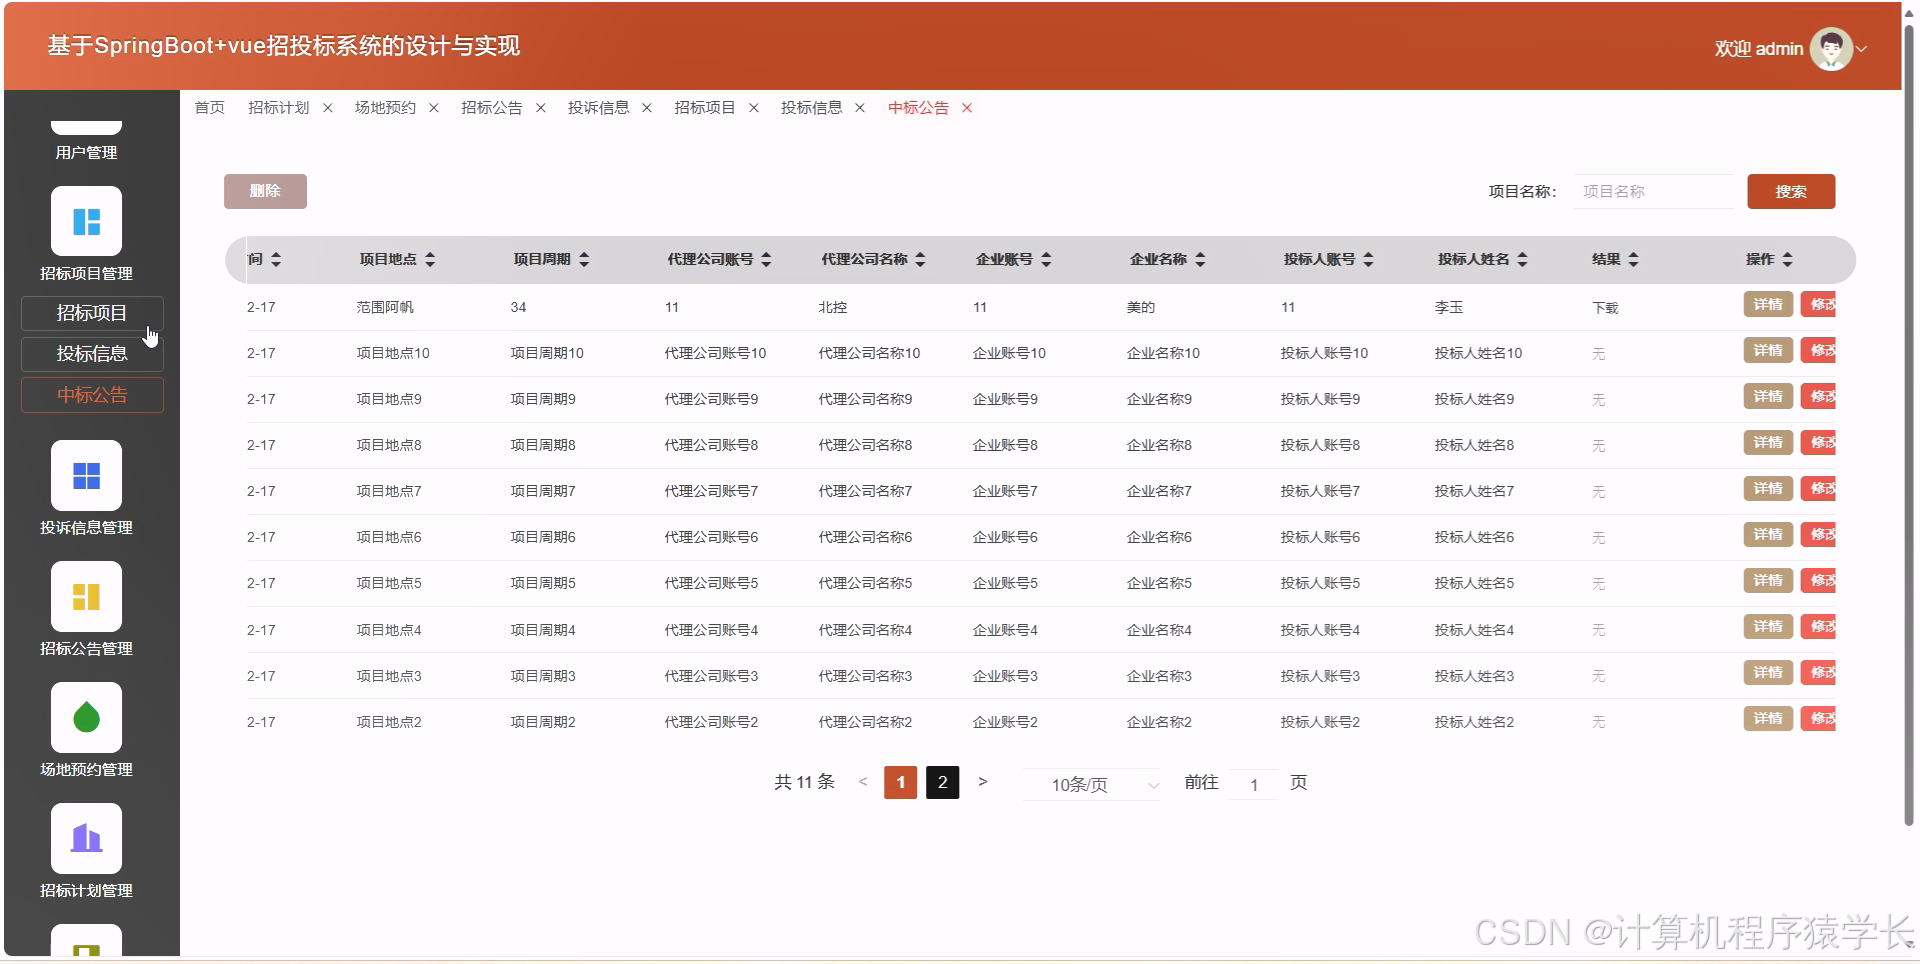The width and height of the screenshot is (1920, 964).
Task: Toggle sorting on the 结果 column
Action: 1634,259
